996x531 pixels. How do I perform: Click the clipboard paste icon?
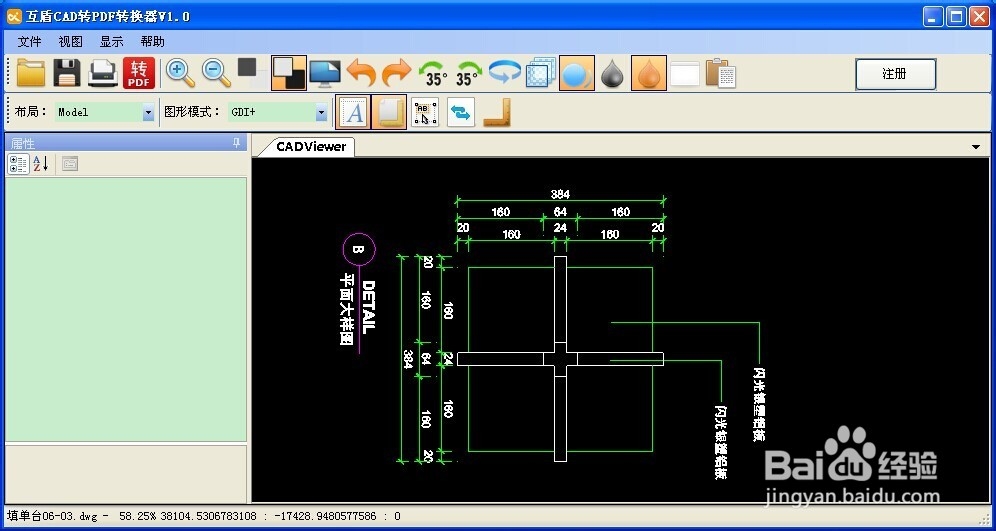click(720, 73)
